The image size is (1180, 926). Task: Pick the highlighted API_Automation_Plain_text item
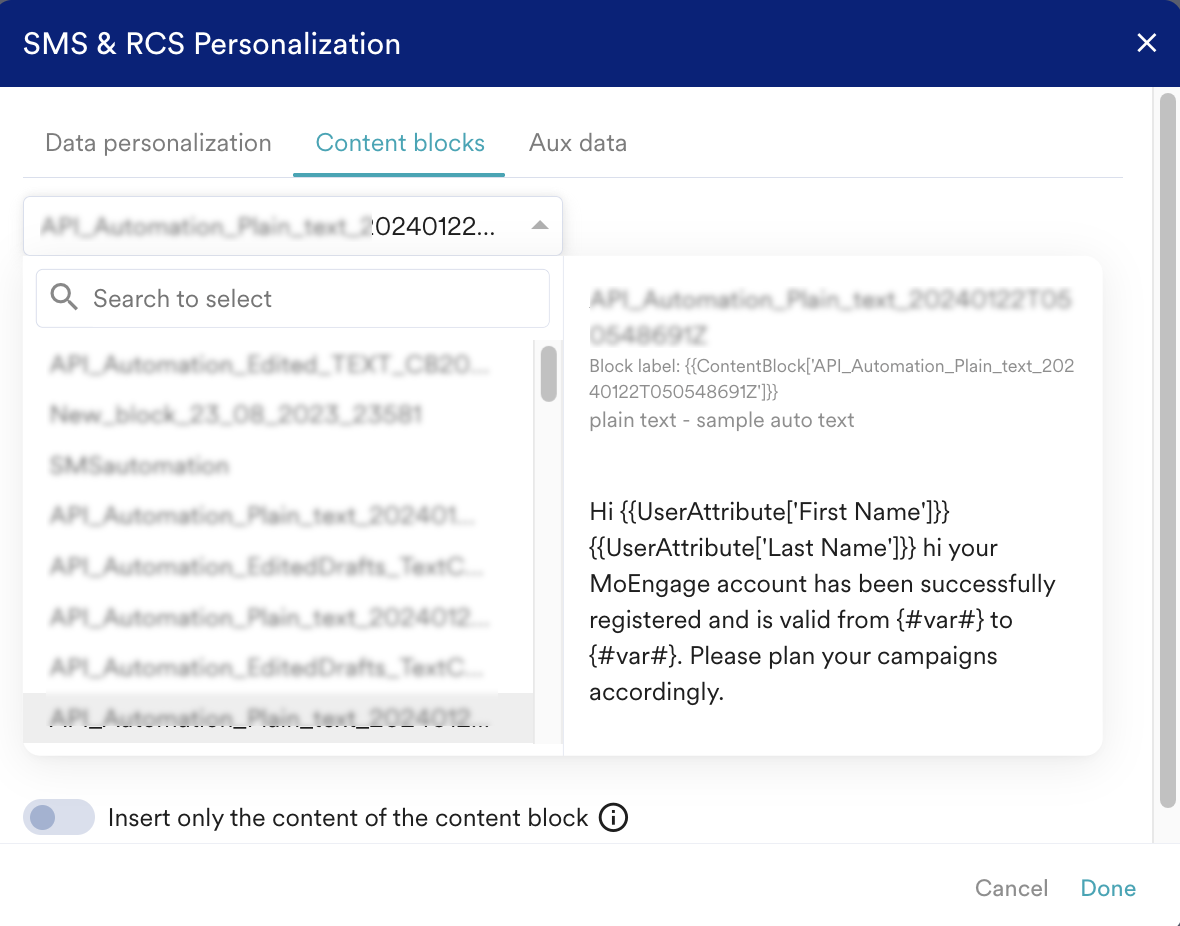pyautogui.click(x=278, y=718)
